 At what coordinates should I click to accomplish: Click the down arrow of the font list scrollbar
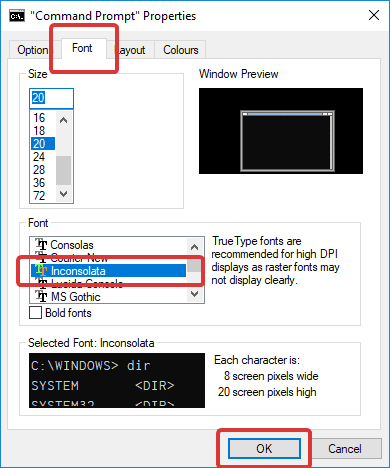(194, 294)
